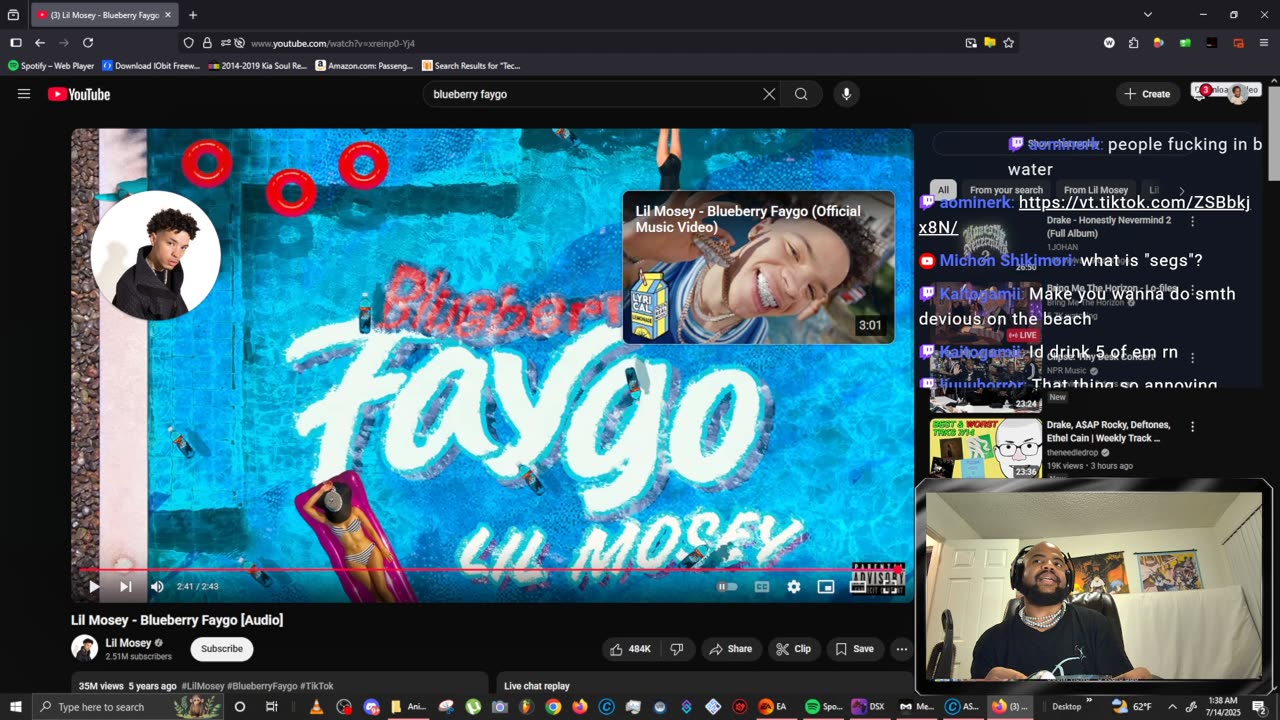The height and width of the screenshot is (720, 1280).
Task: Toggle the autoplay switch
Action: pyautogui.click(x=727, y=587)
